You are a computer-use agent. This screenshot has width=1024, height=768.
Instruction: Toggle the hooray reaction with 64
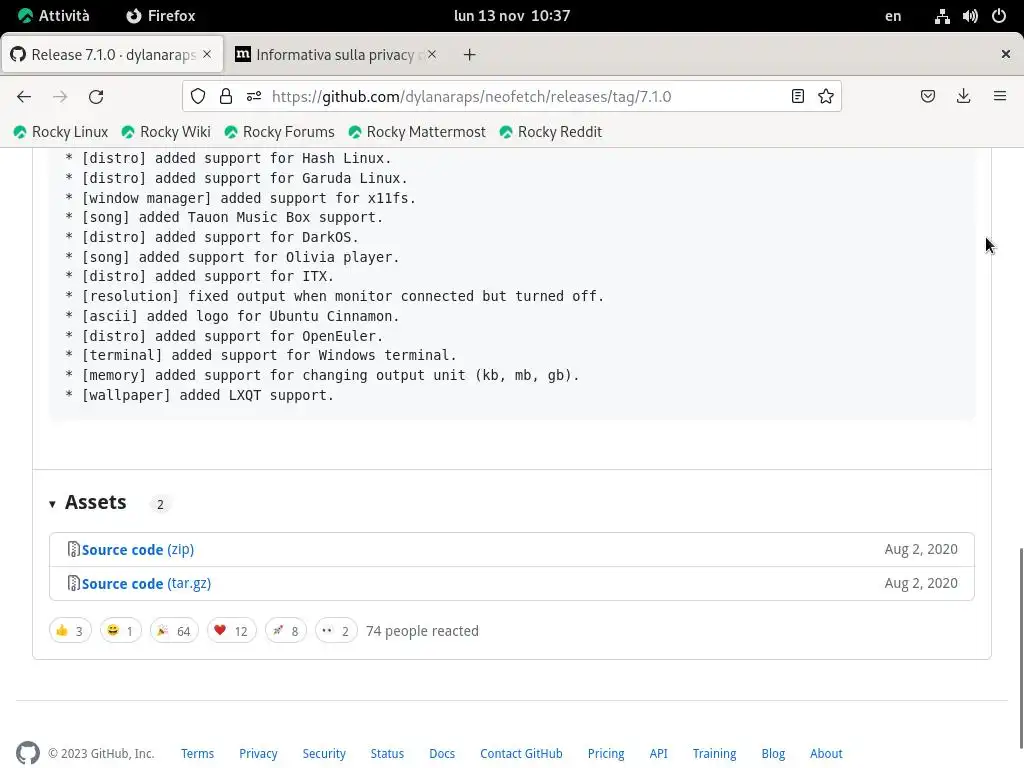174,631
